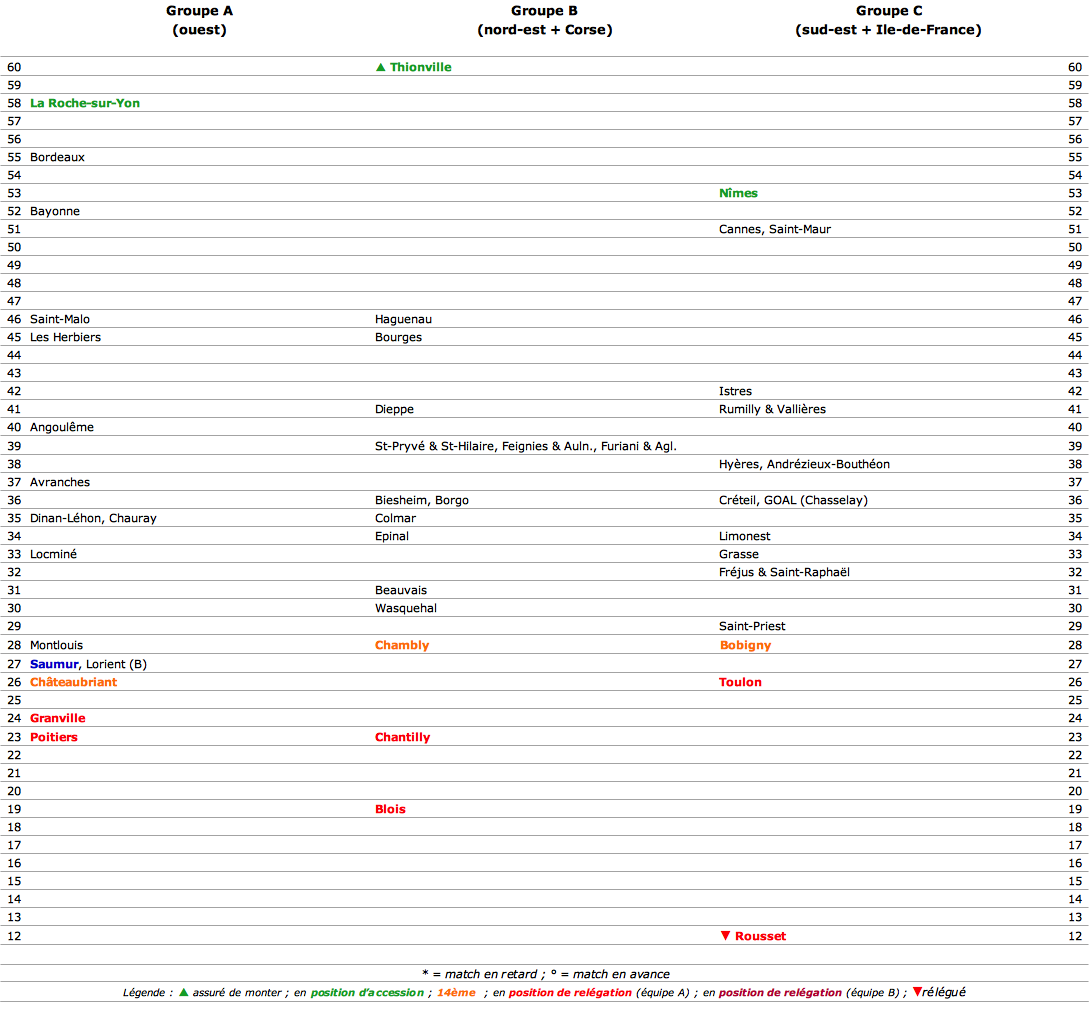The height and width of the screenshot is (1023, 1091).
Task: Click green 'position d'accession' legend text
Action: pos(367,993)
